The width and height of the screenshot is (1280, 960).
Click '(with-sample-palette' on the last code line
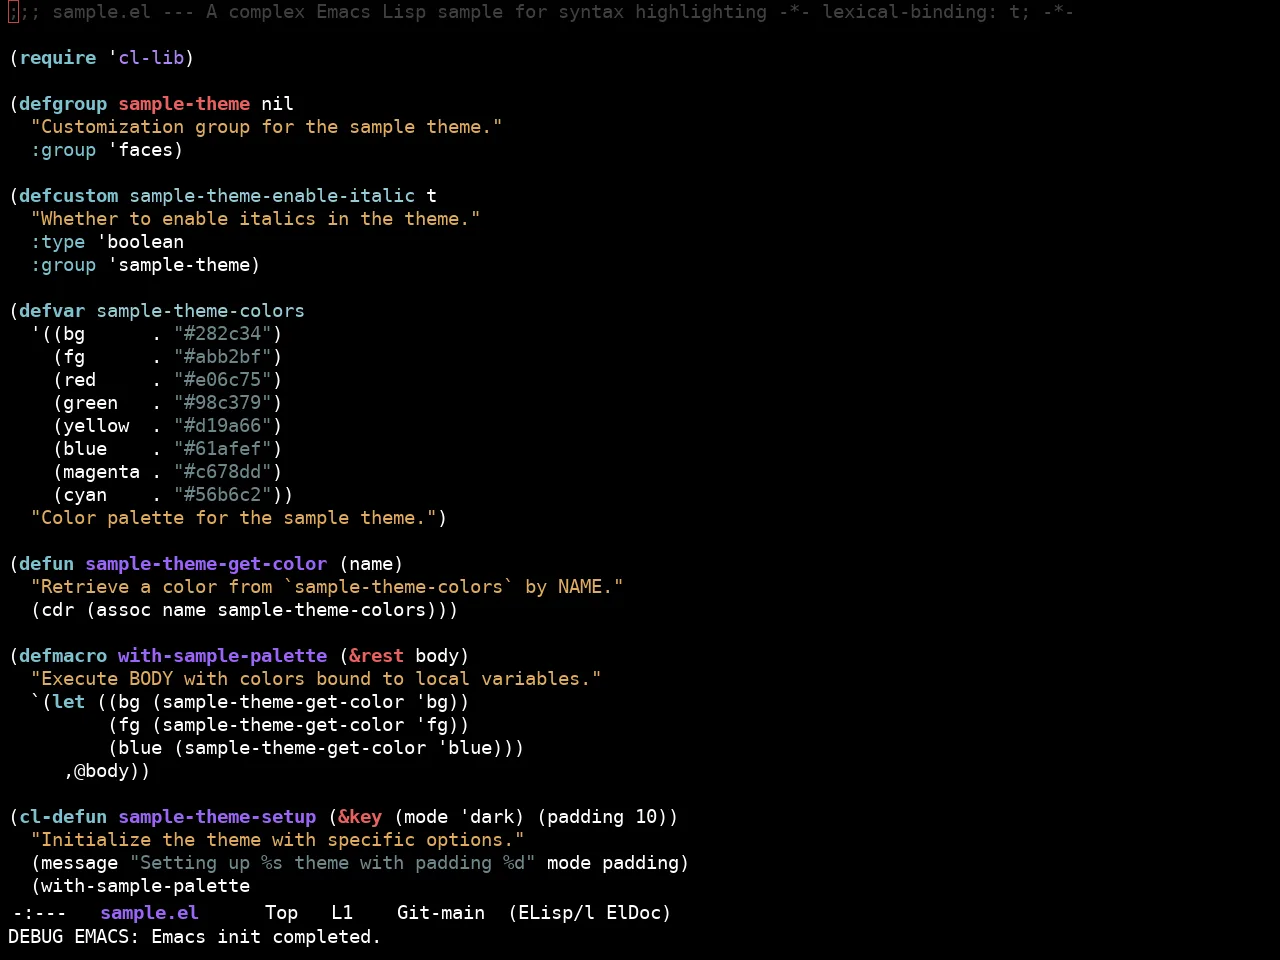pos(141,886)
